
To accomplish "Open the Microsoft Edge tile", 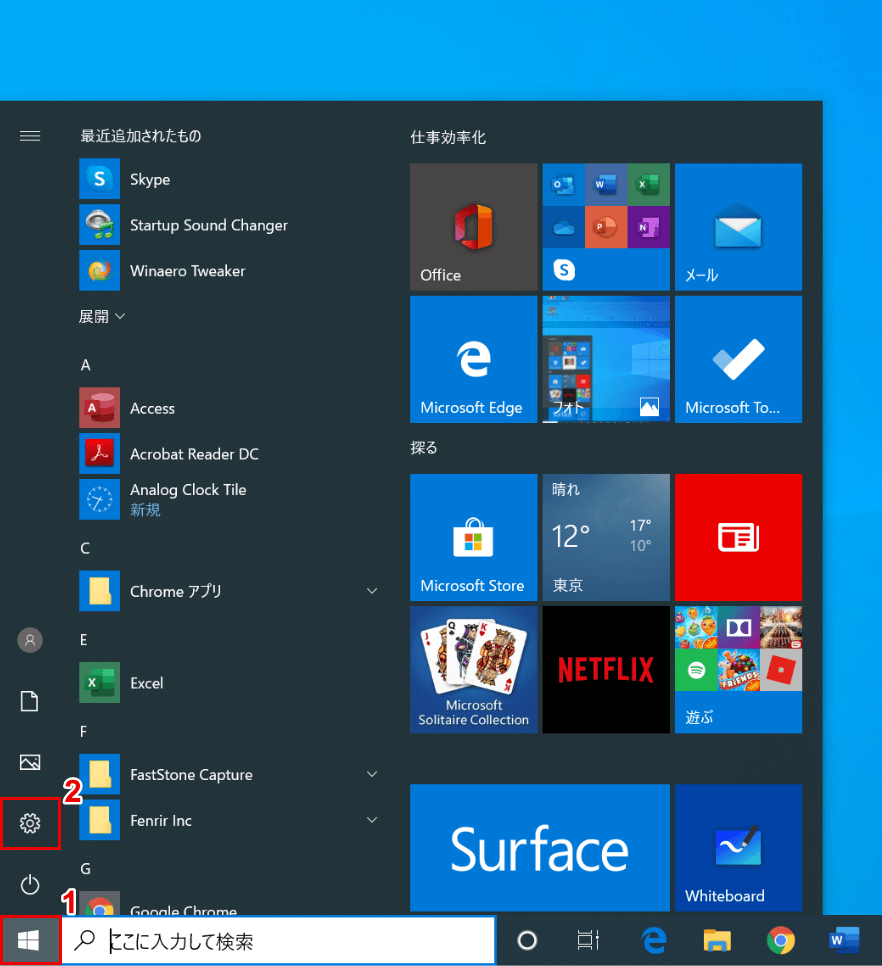I will [474, 359].
